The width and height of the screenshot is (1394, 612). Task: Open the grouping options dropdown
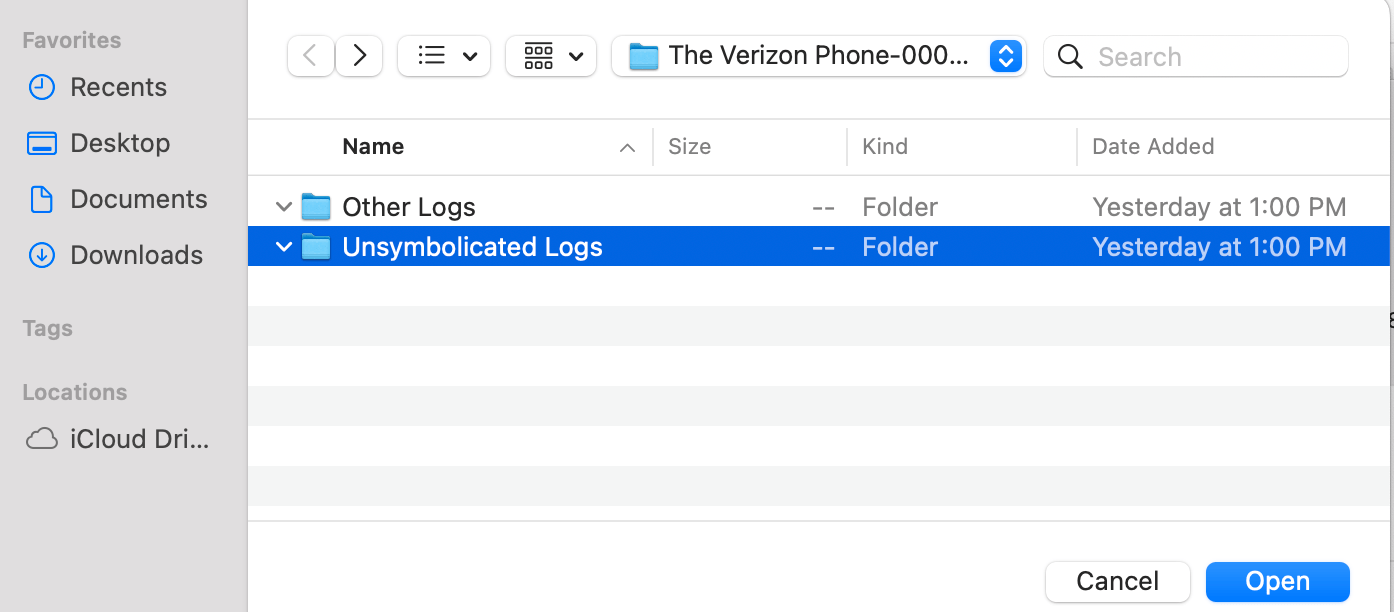[x=551, y=55]
